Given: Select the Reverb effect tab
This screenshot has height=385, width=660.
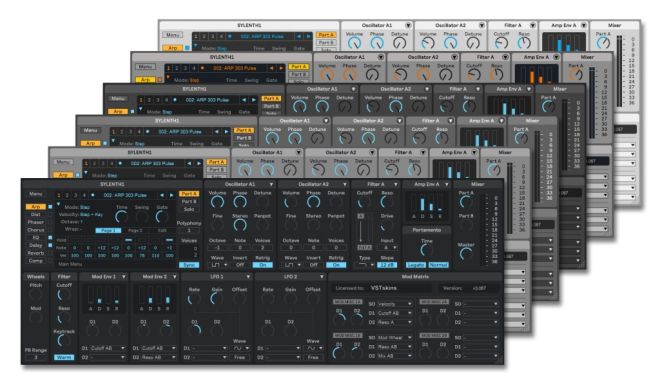Looking at the screenshot, I should tap(36, 253).
